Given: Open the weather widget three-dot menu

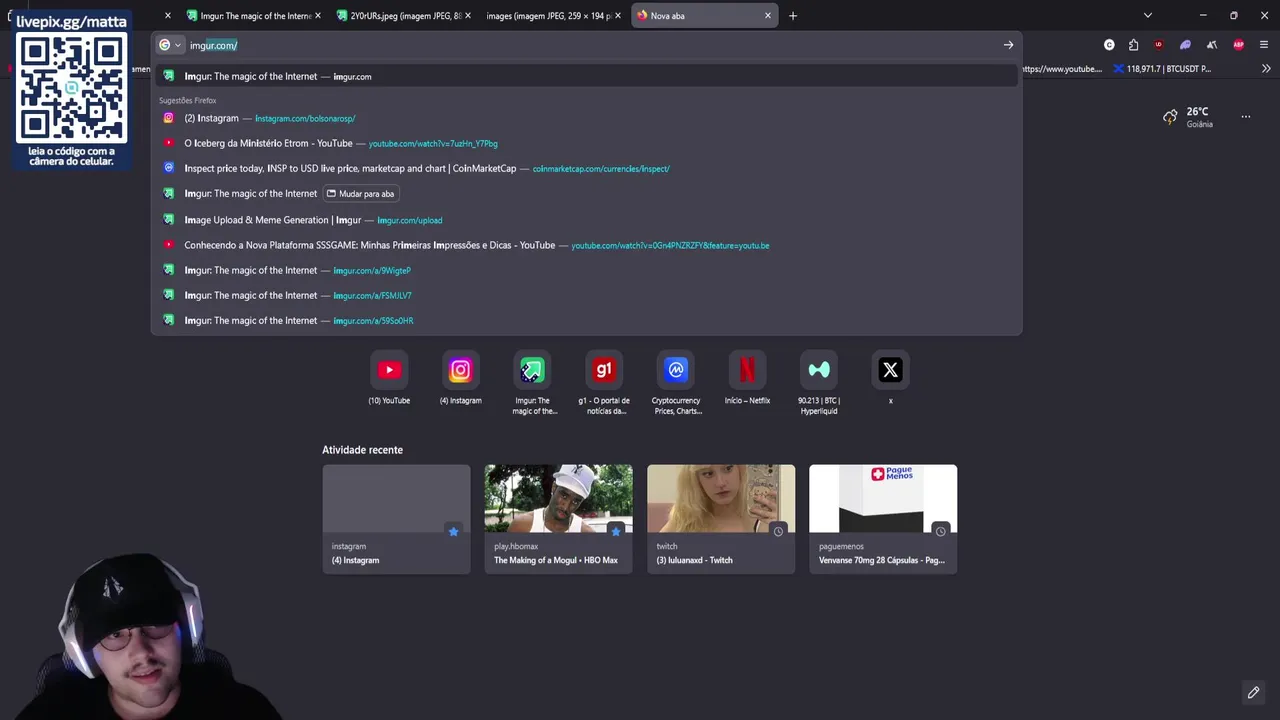Looking at the screenshot, I should [x=1246, y=117].
